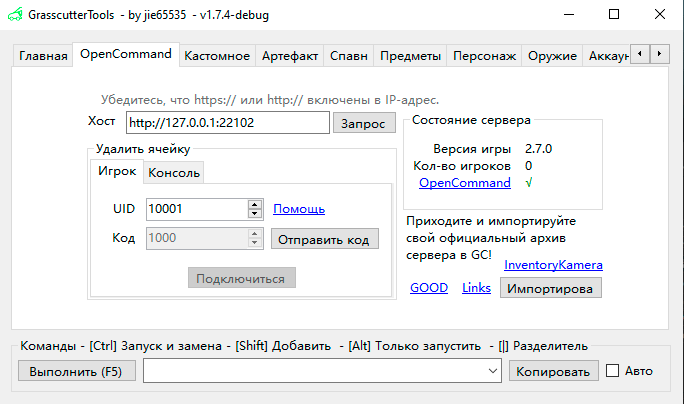The image size is (684, 404).
Task: Increase the UID value with up arrow
Action: [x=256, y=204]
